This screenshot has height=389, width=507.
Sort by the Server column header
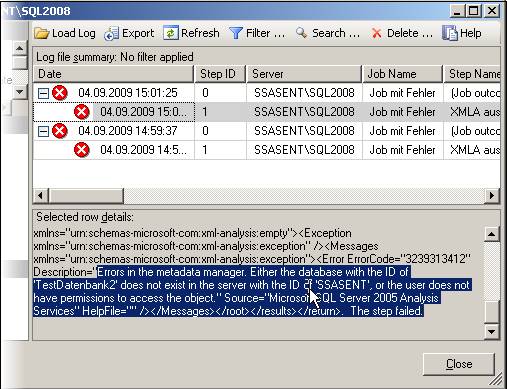304,74
